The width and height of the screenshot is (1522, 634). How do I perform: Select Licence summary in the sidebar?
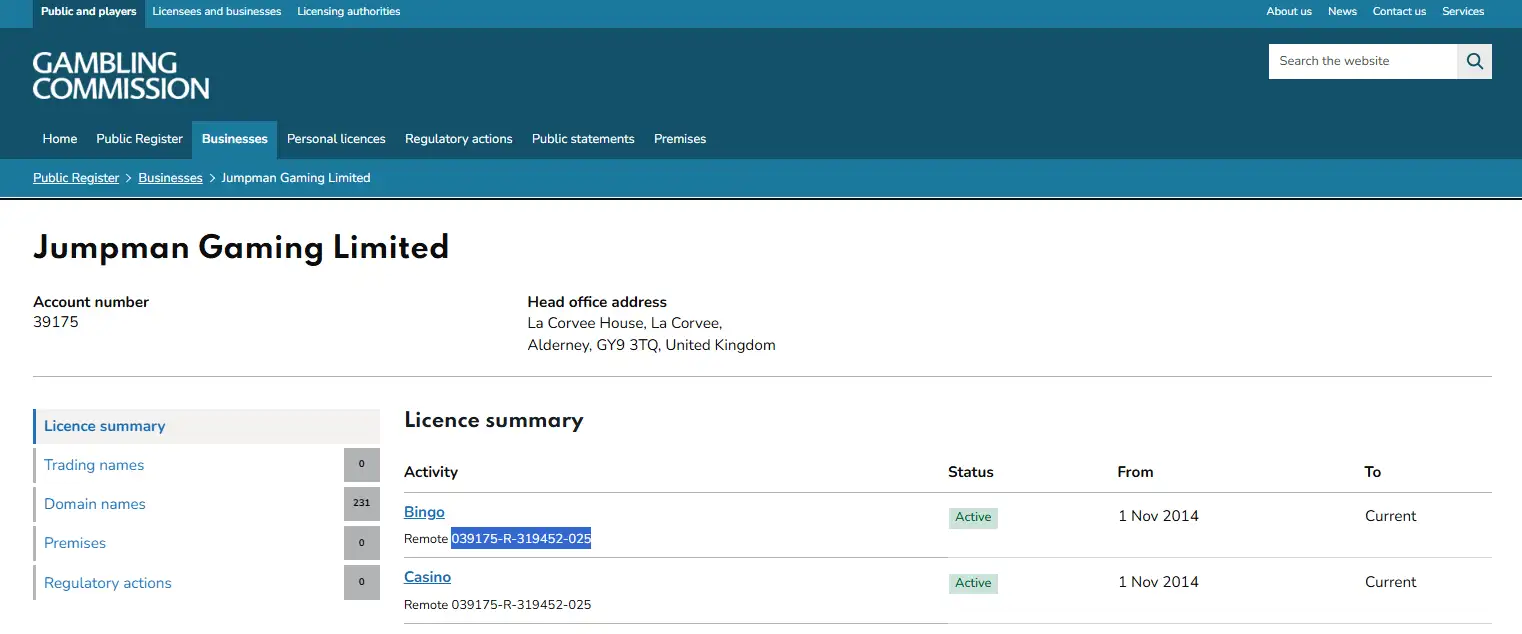click(x=207, y=426)
